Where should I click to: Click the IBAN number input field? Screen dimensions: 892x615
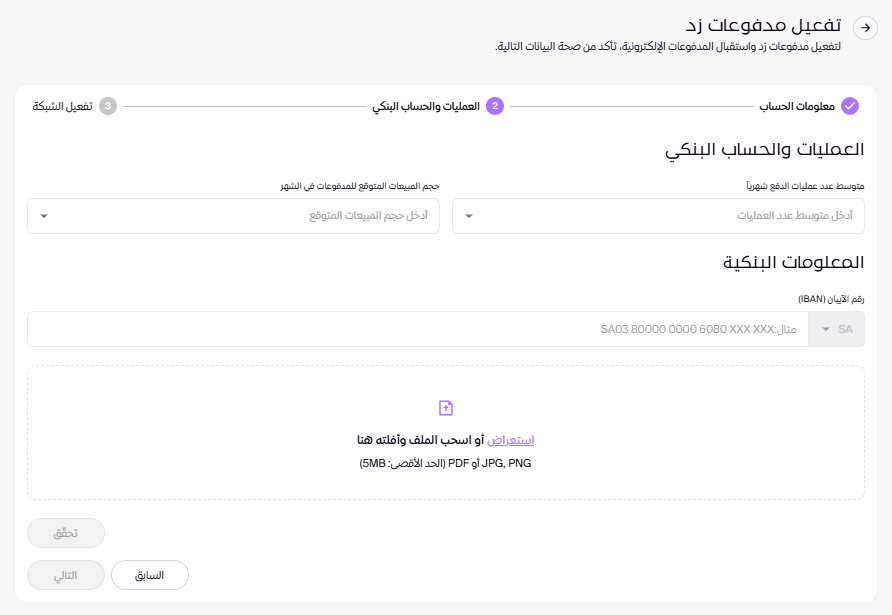(418, 329)
